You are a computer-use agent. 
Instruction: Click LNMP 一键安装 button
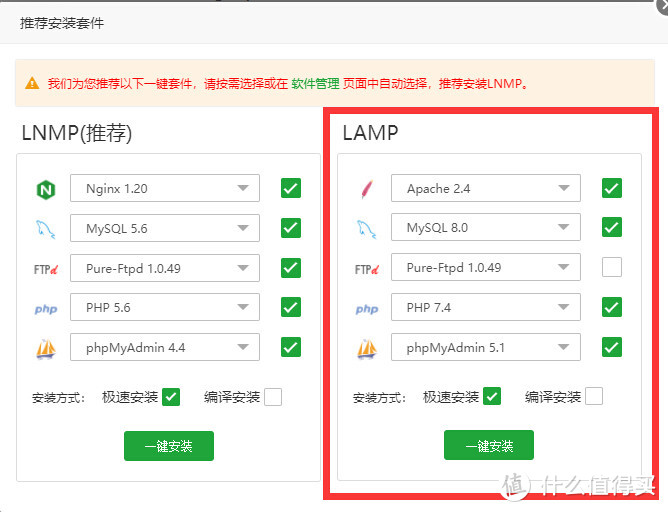coord(169,446)
